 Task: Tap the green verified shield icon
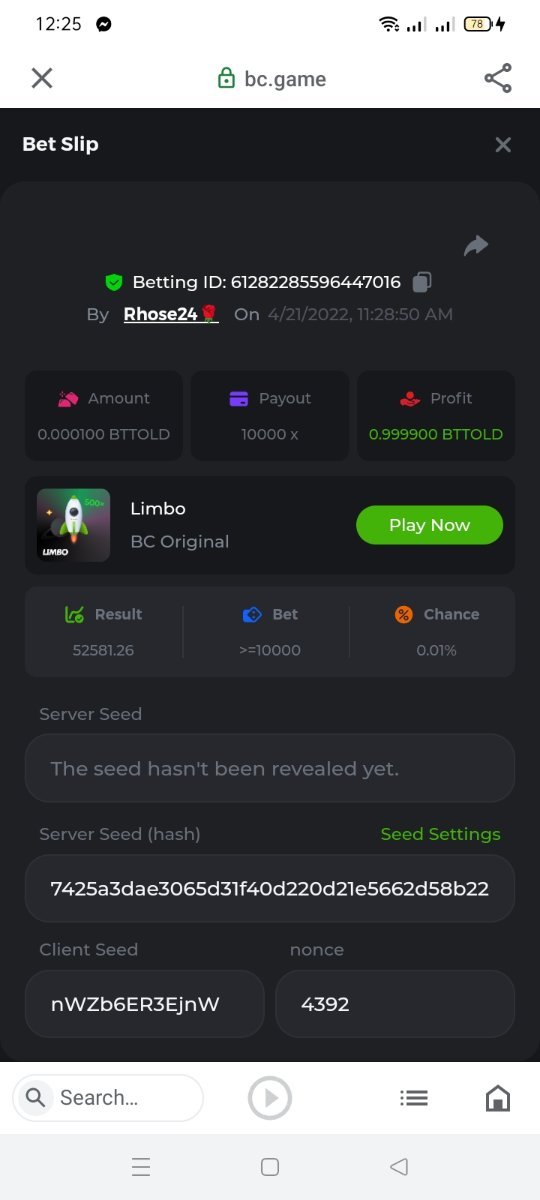[x=114, y=282]
